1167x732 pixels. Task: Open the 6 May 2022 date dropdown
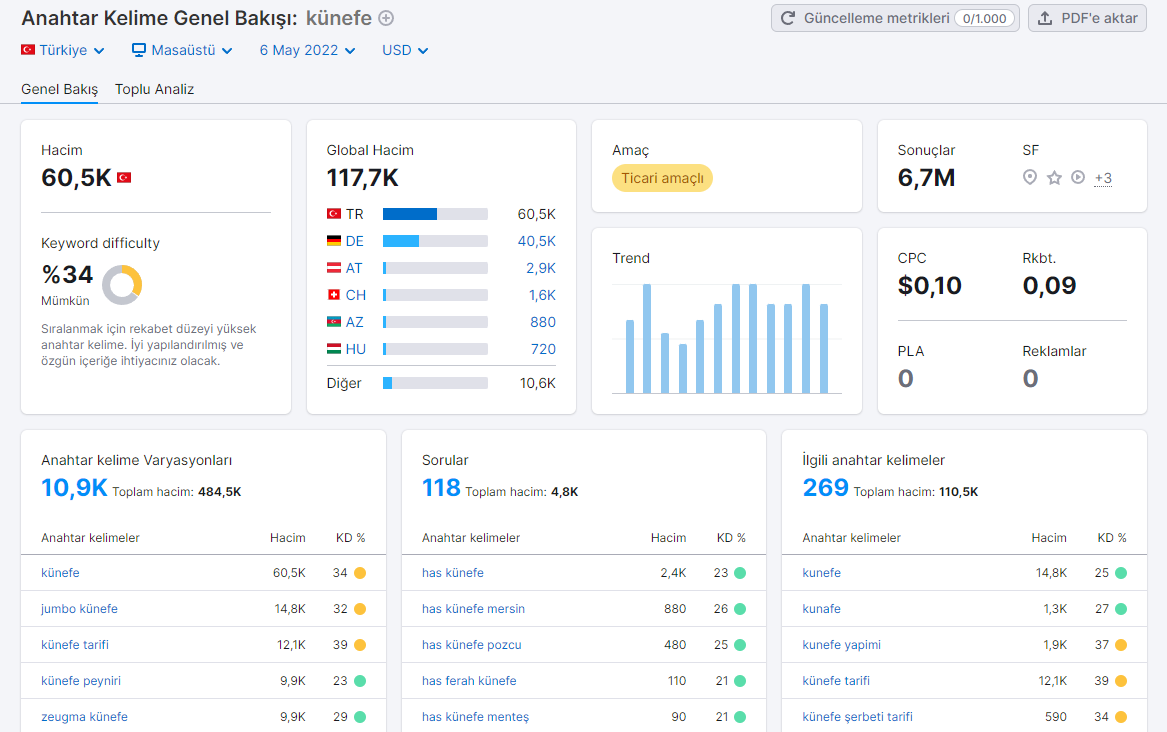point(307,50)
